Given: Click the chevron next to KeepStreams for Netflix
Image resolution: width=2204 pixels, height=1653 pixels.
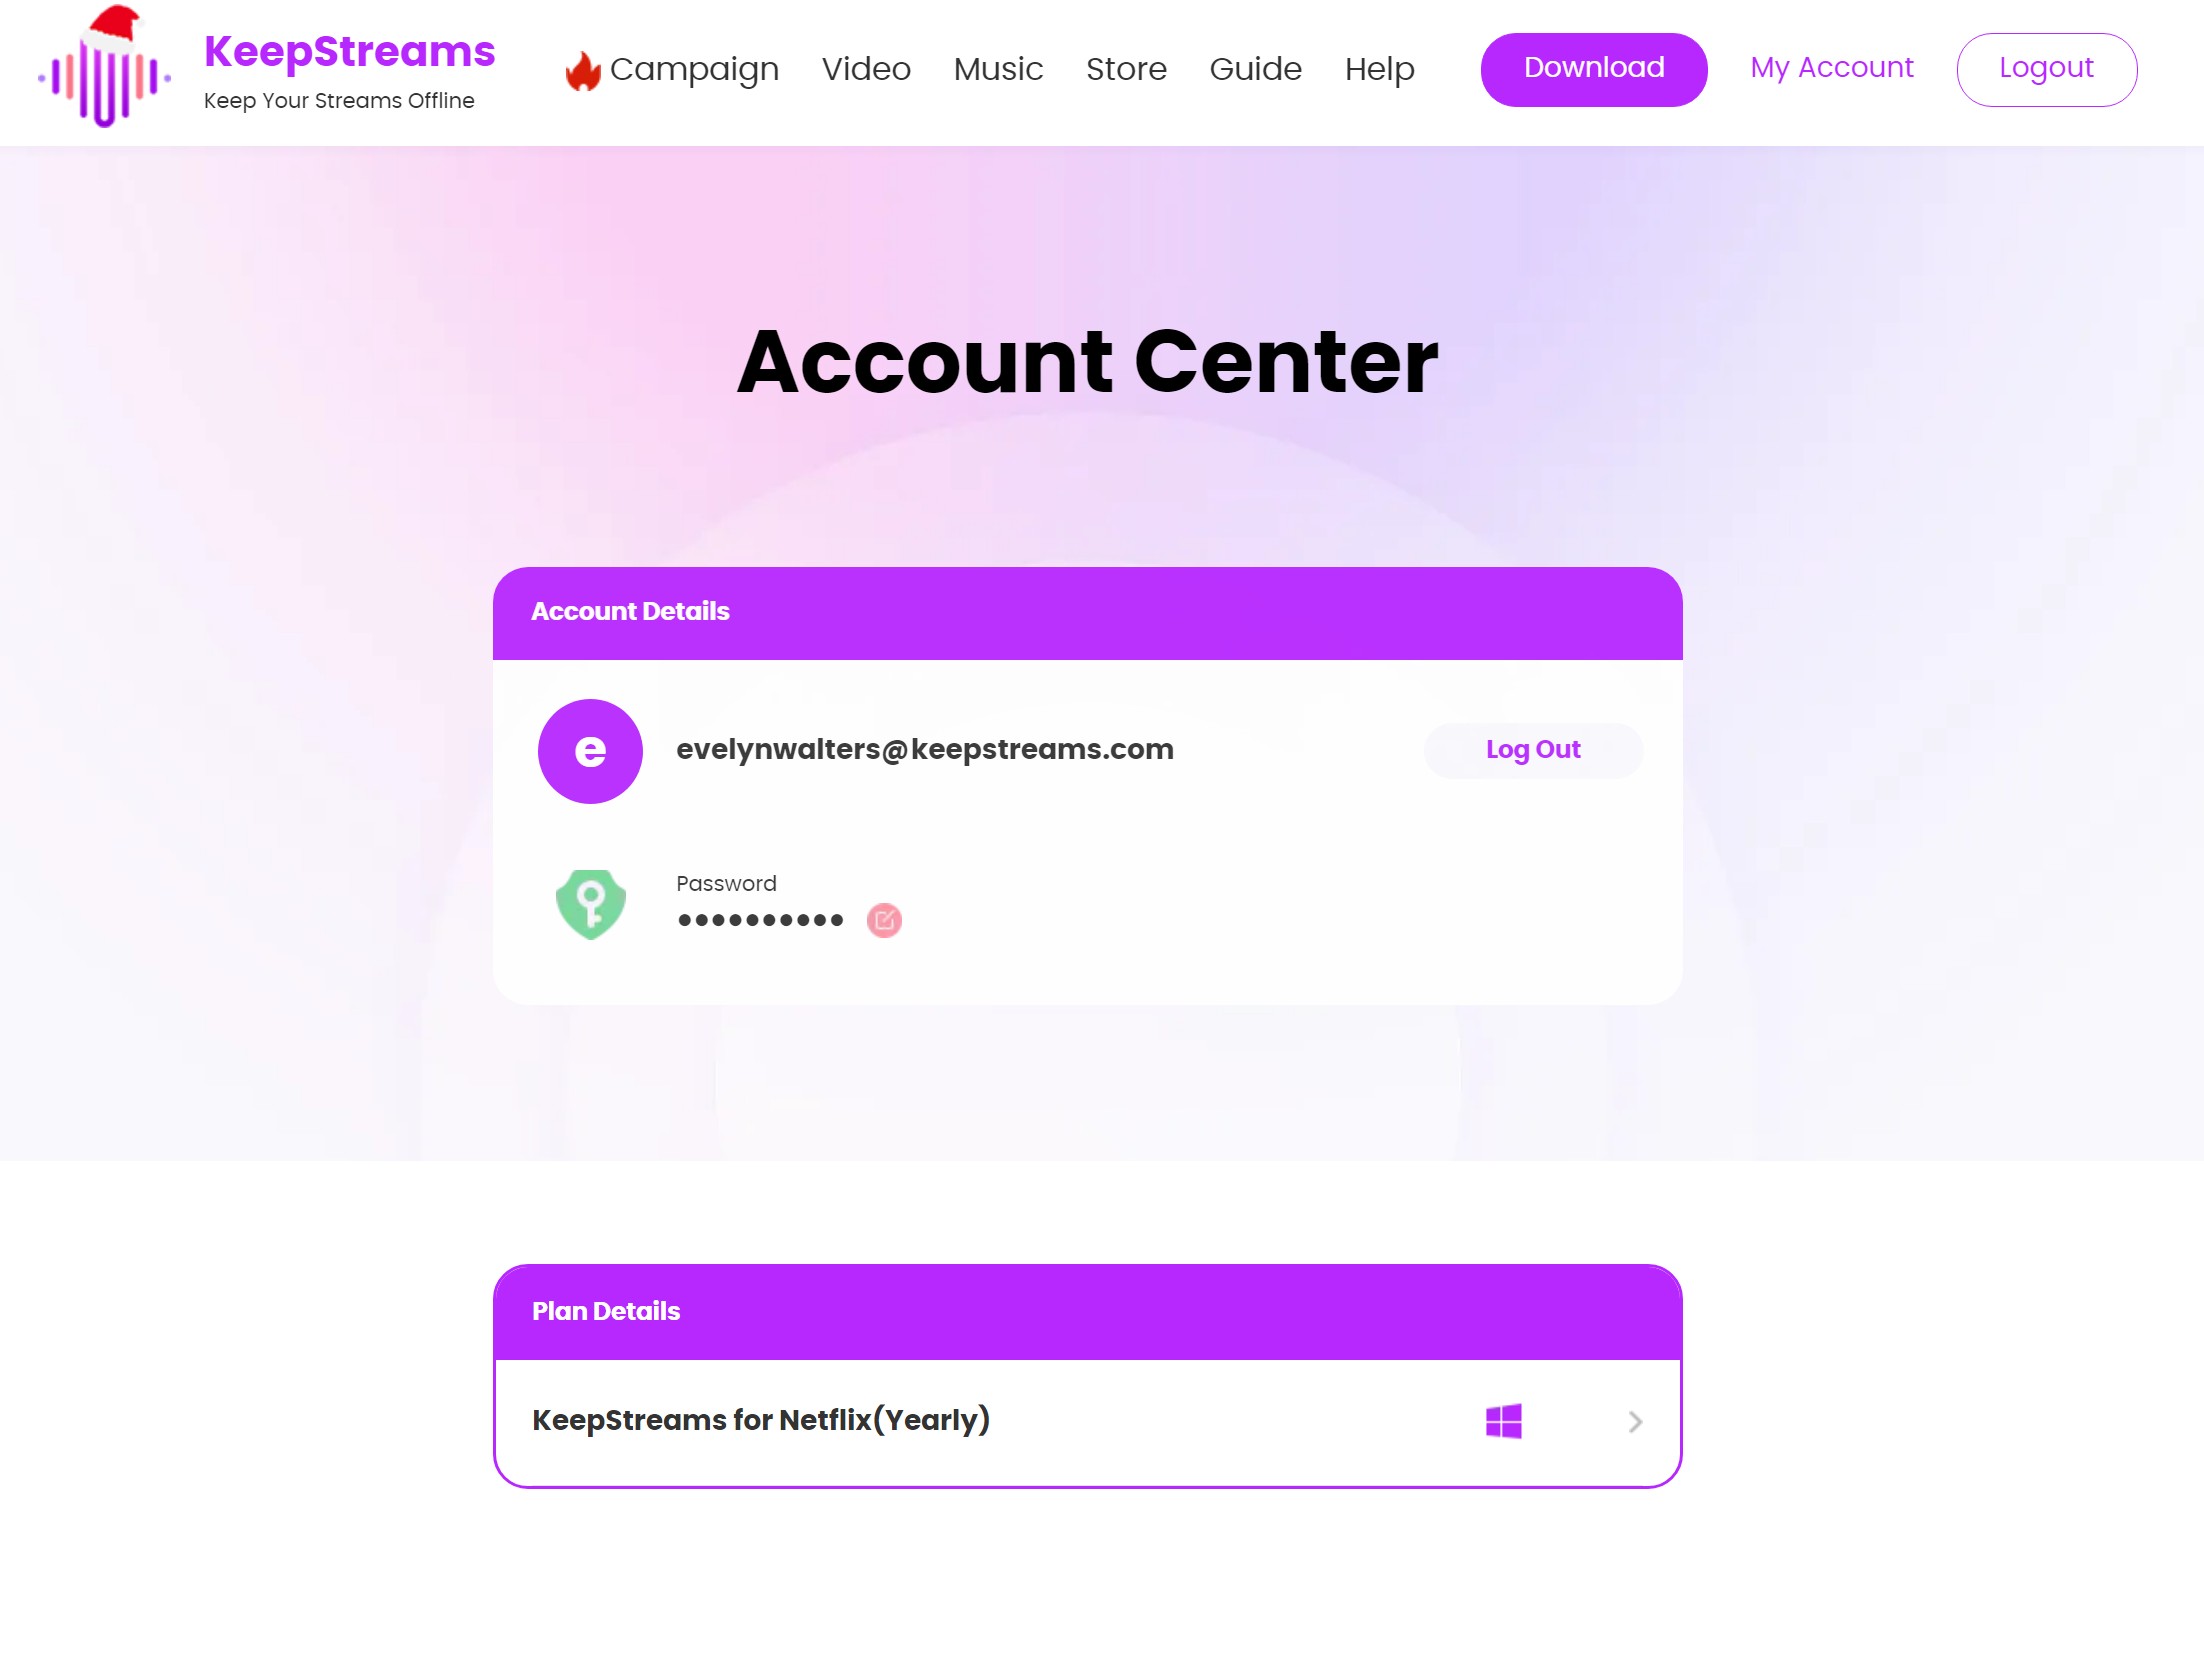Looking at the screenshot, I should (x=1635, y=1420).
